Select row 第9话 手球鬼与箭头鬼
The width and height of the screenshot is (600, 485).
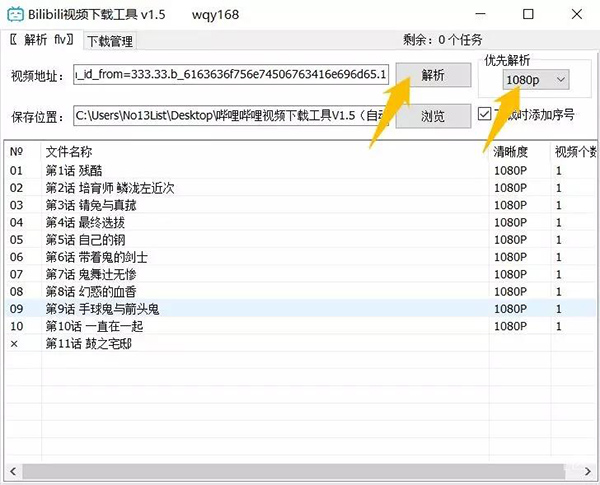pyautogui.click(x=301, y=309)
